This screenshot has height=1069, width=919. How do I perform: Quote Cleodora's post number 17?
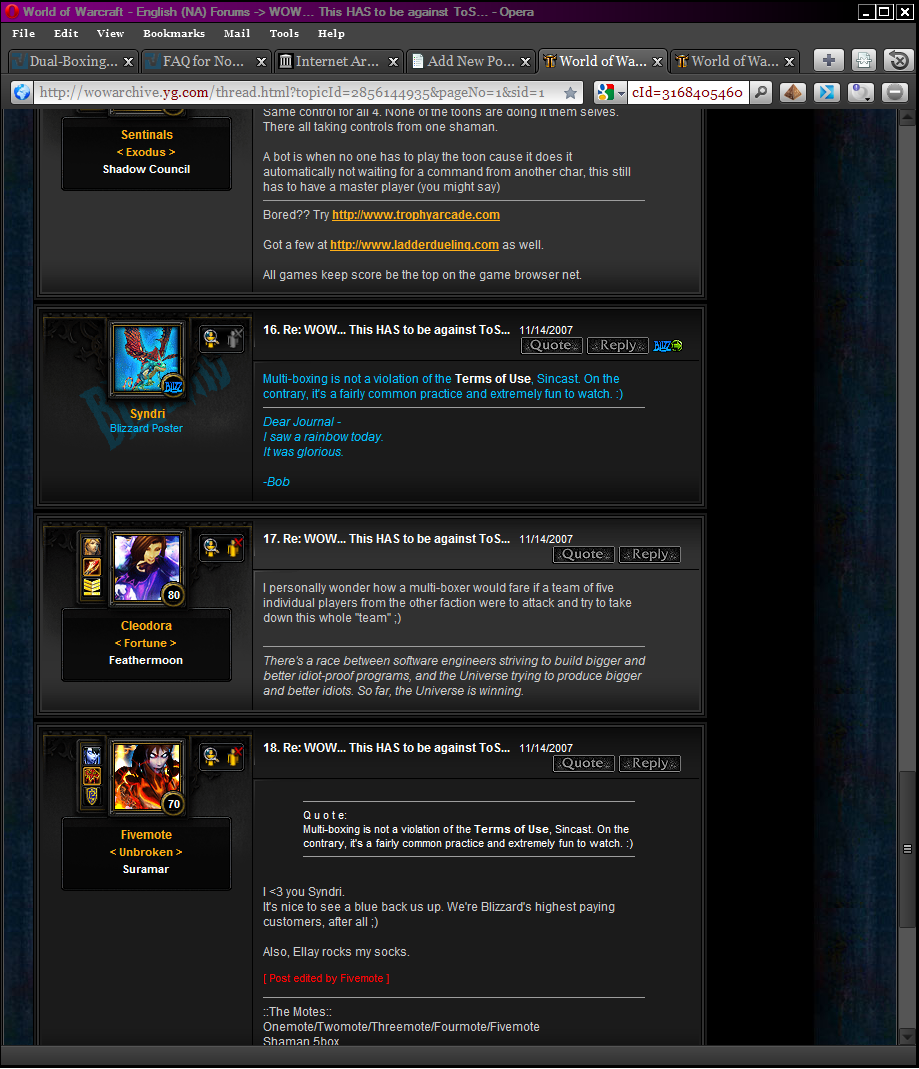pos(584,554)
